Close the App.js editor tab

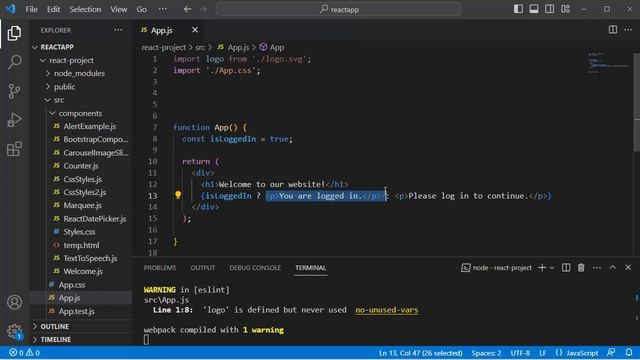(195, 30)
